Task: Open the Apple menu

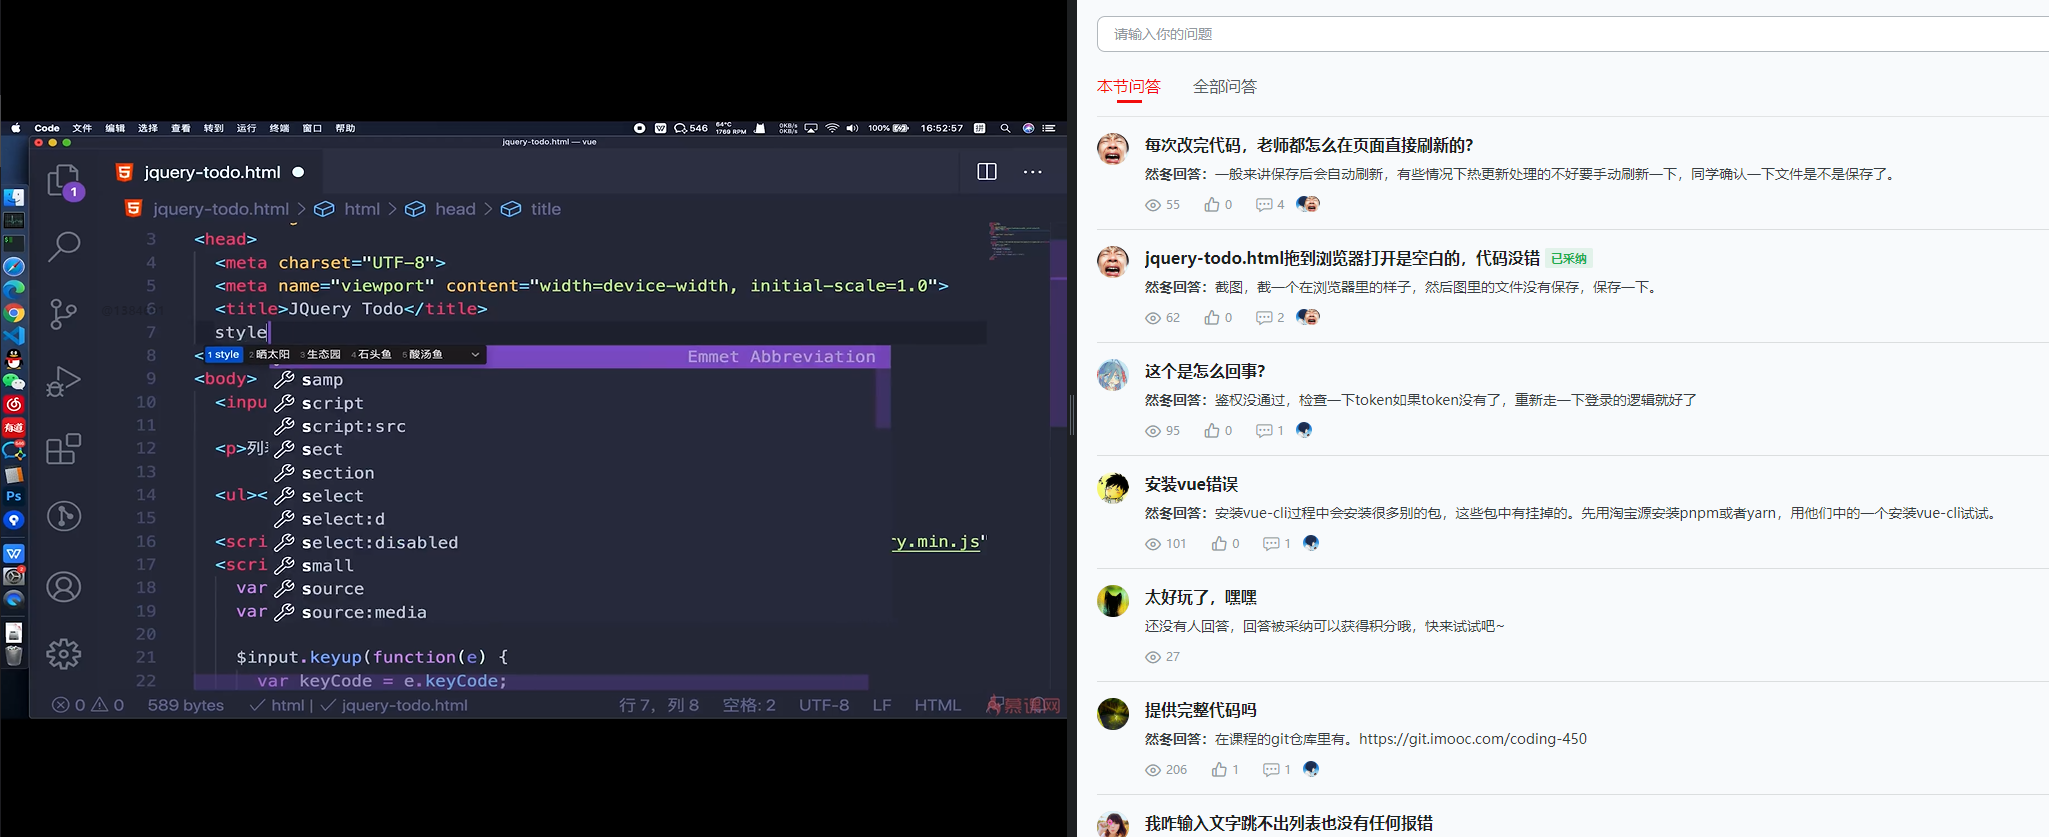Action: pyautogui.click(x=15, y=128)
